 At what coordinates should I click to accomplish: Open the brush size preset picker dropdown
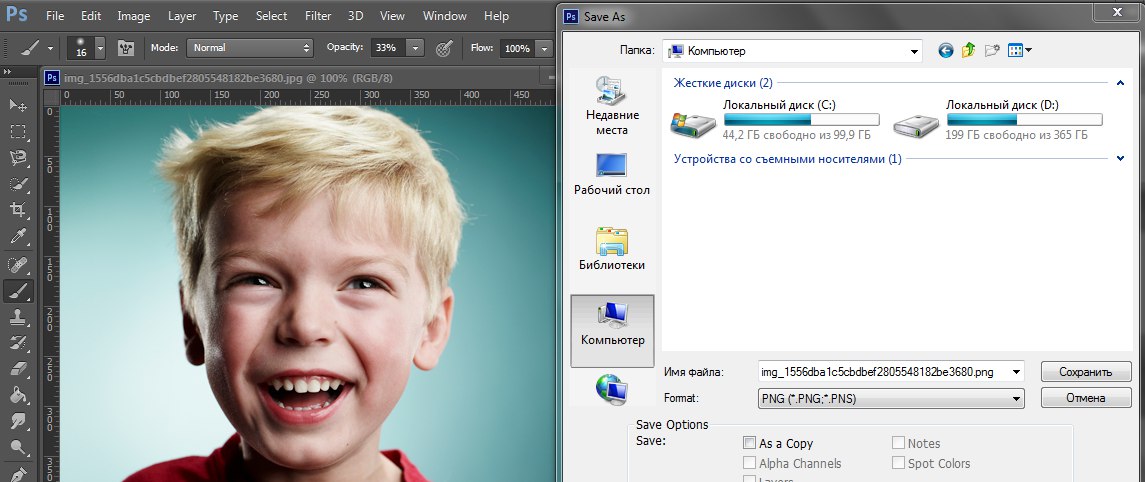coord(99,48)
